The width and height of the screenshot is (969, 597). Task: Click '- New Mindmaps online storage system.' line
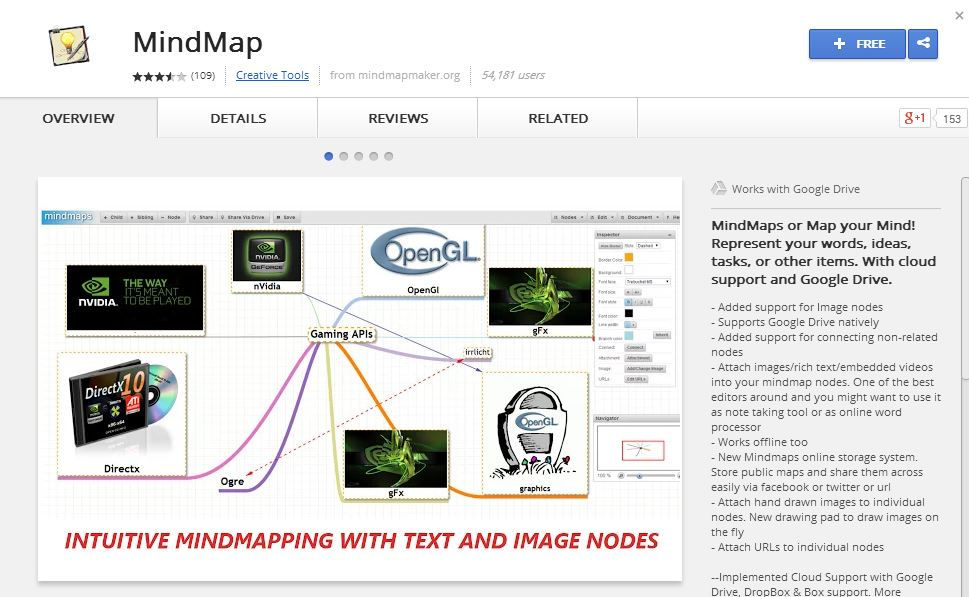click(x=814, y=457)
